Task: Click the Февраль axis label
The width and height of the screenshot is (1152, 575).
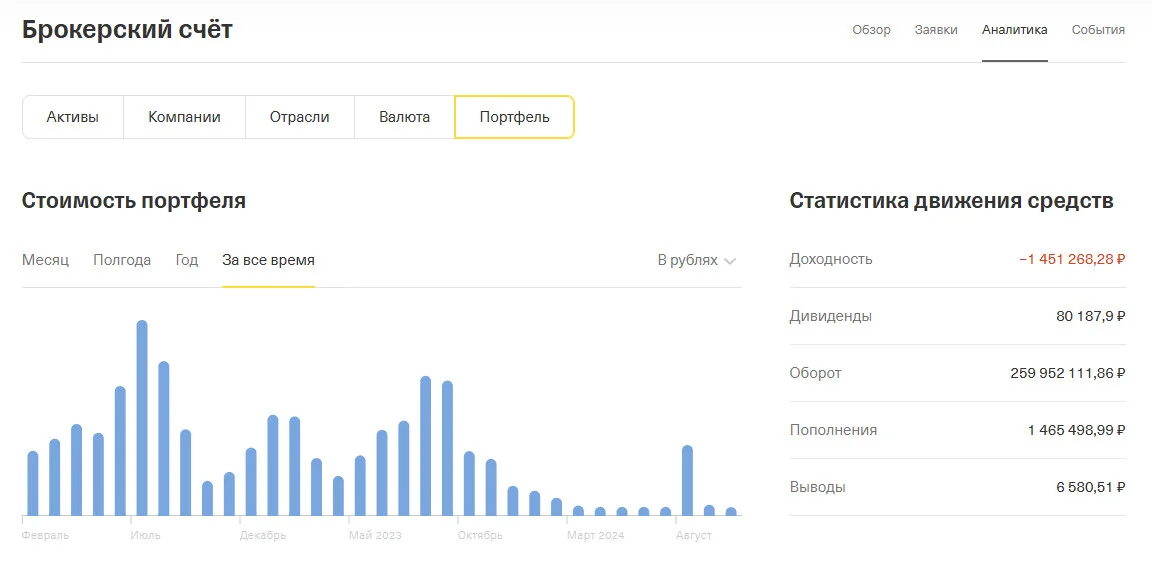Action: (46, 535)
